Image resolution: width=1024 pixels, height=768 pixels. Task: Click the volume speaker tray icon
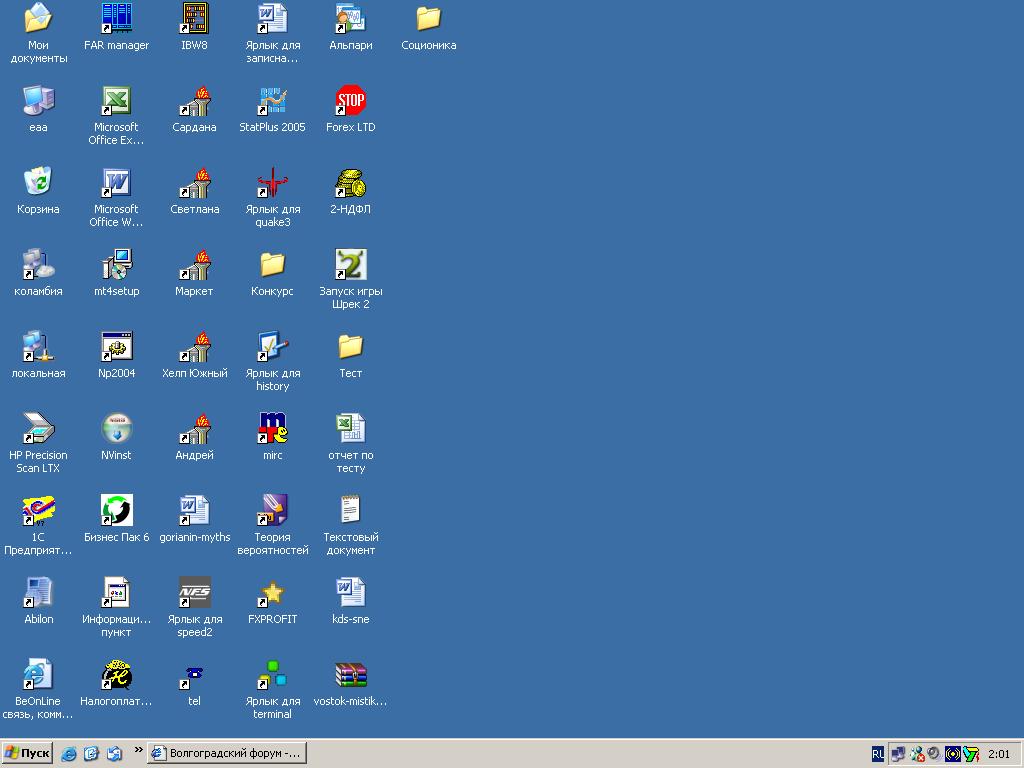pos(933,754)
